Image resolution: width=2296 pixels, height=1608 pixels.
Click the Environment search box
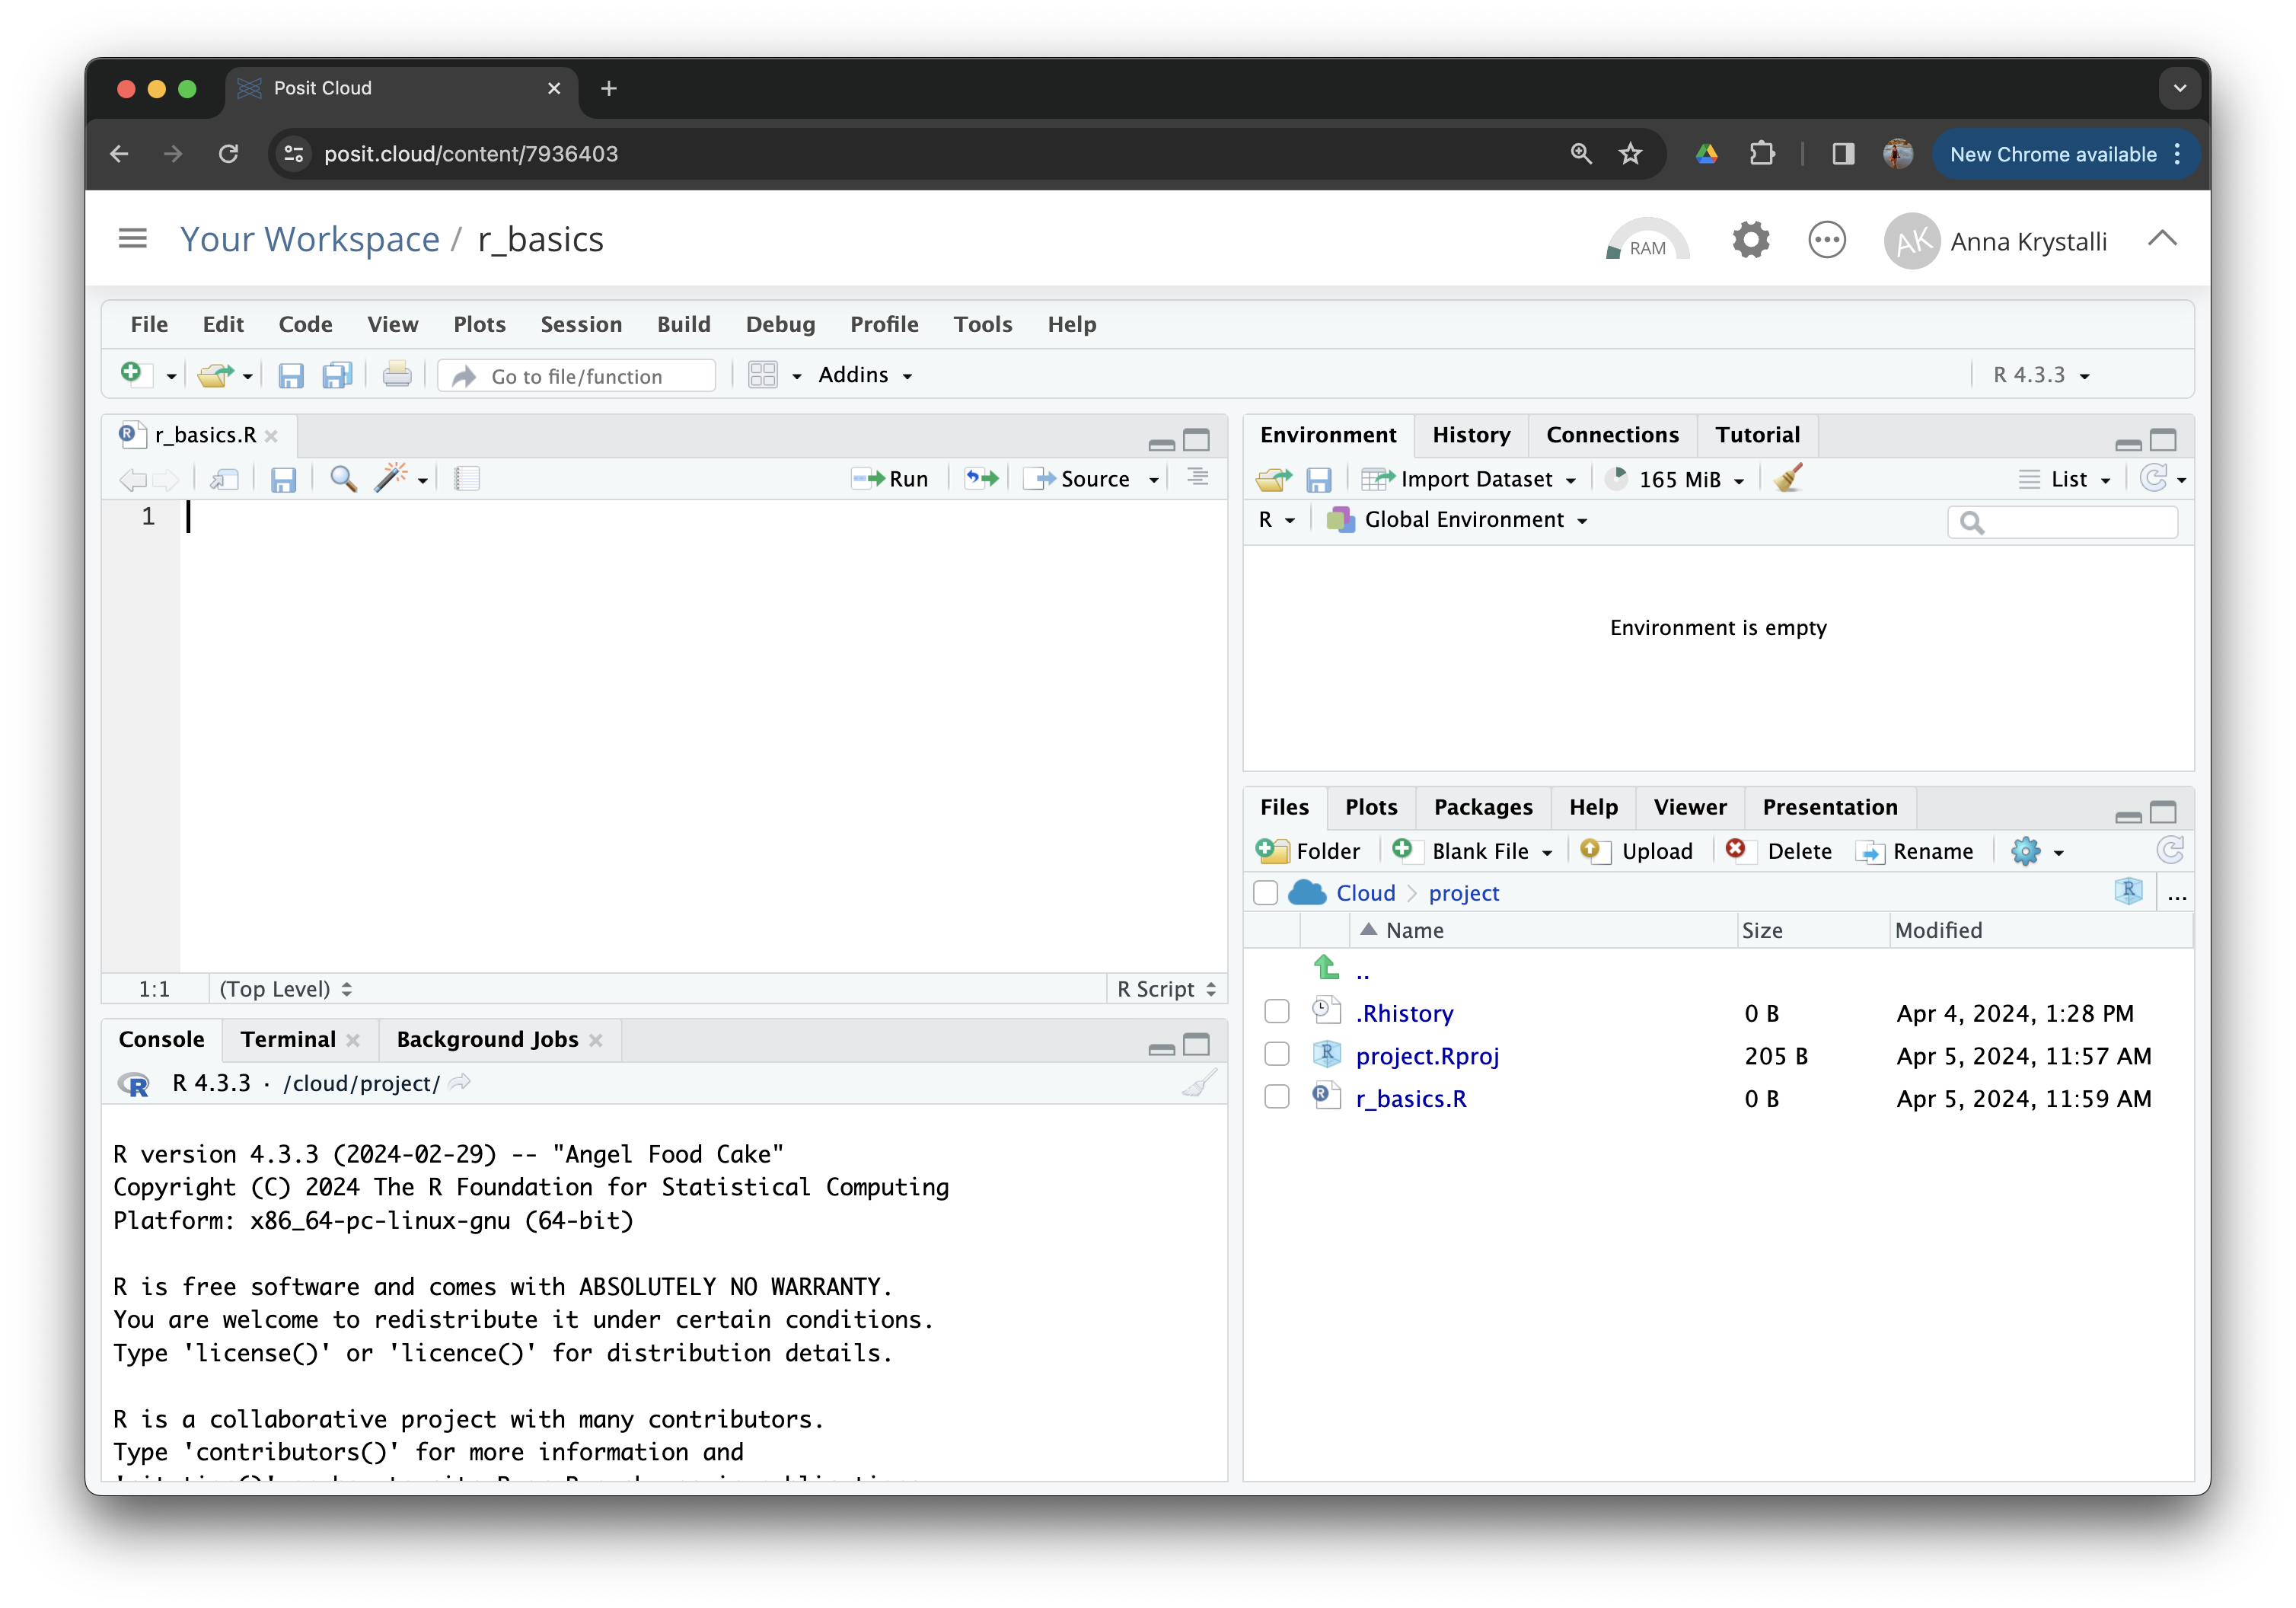(2062, 522)
